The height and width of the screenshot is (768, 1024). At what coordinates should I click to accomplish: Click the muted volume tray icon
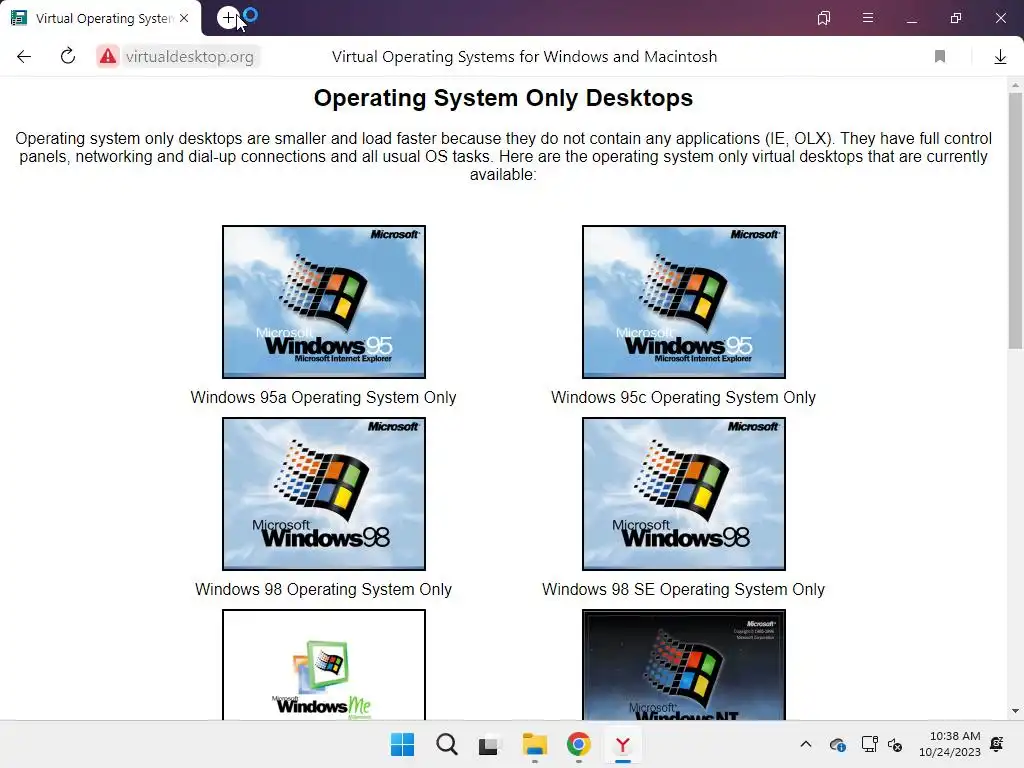point(895,744)
